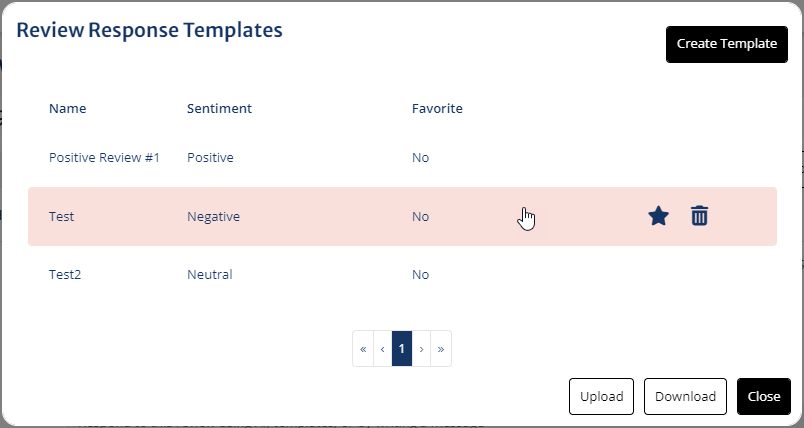Go to first page with double left arrows
This screenshot has width=804, height=428.
[363, 349]
